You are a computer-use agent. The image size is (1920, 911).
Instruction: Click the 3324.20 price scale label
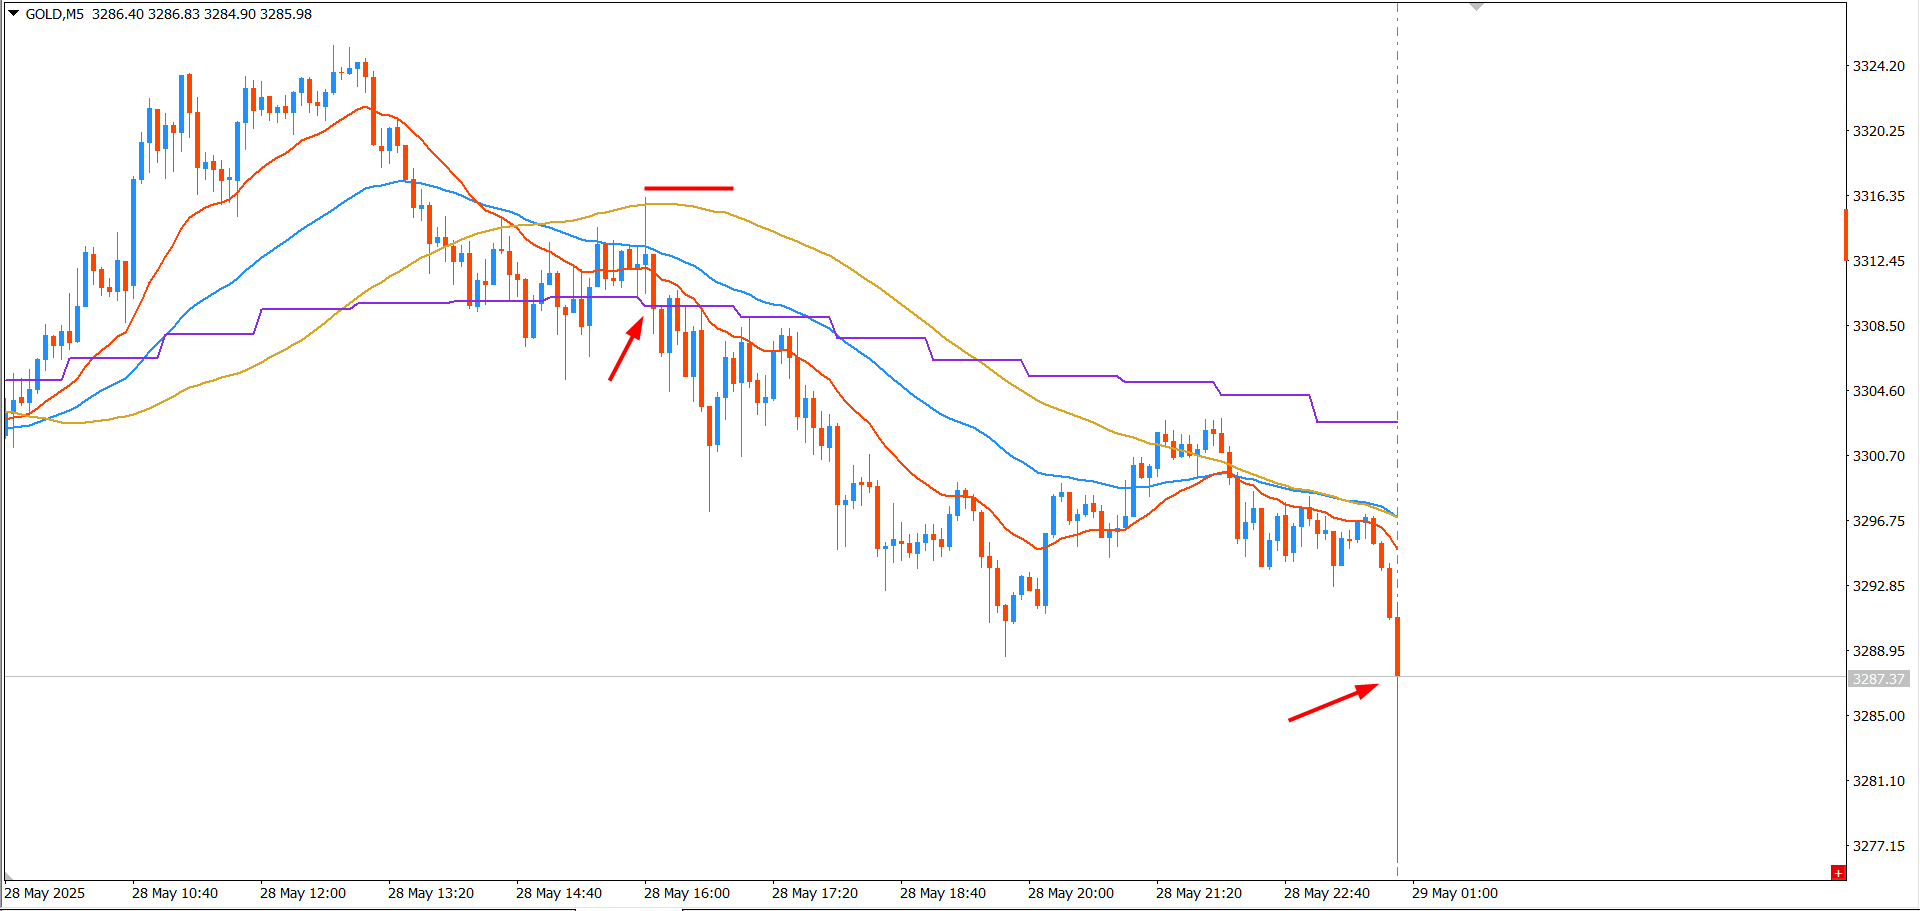(1879, 66)
